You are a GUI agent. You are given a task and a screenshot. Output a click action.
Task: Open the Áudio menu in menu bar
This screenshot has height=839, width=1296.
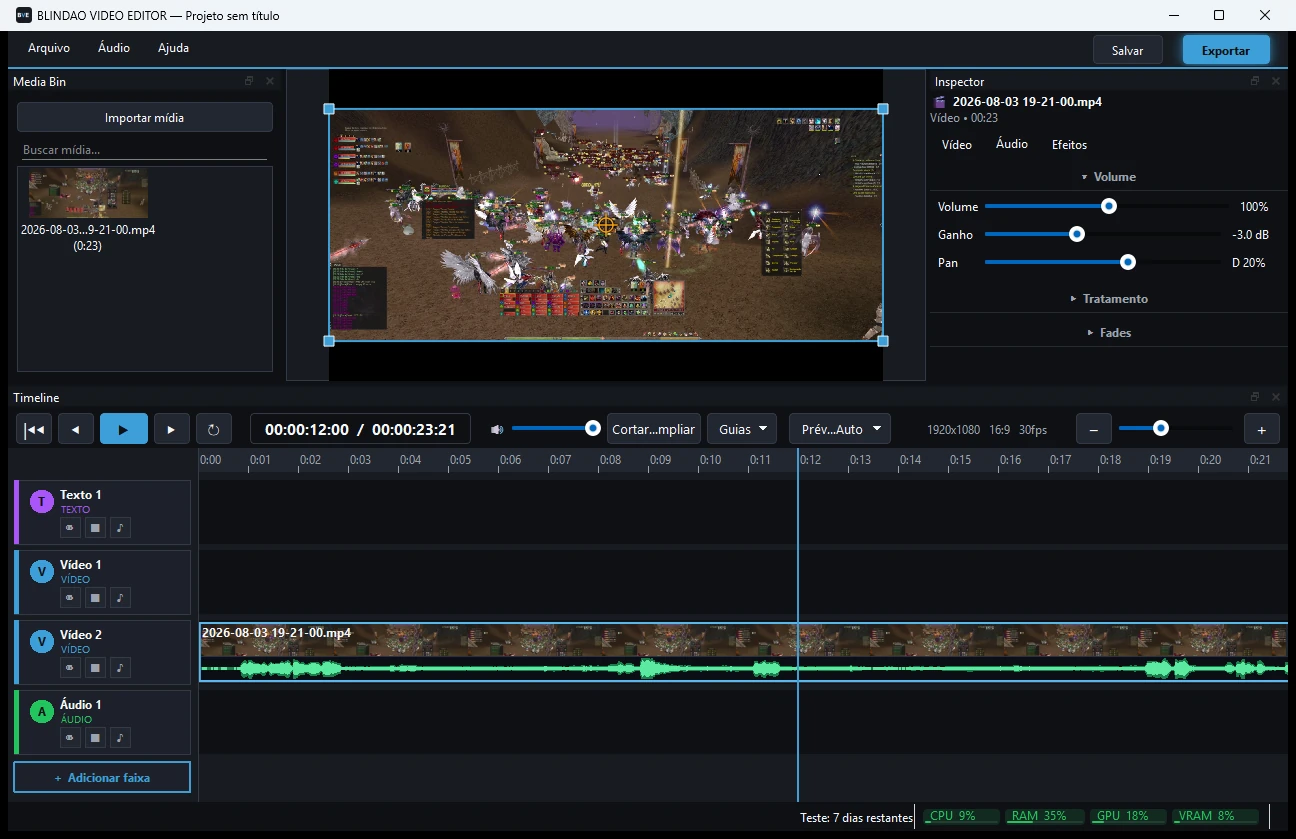tap(114, 48)
